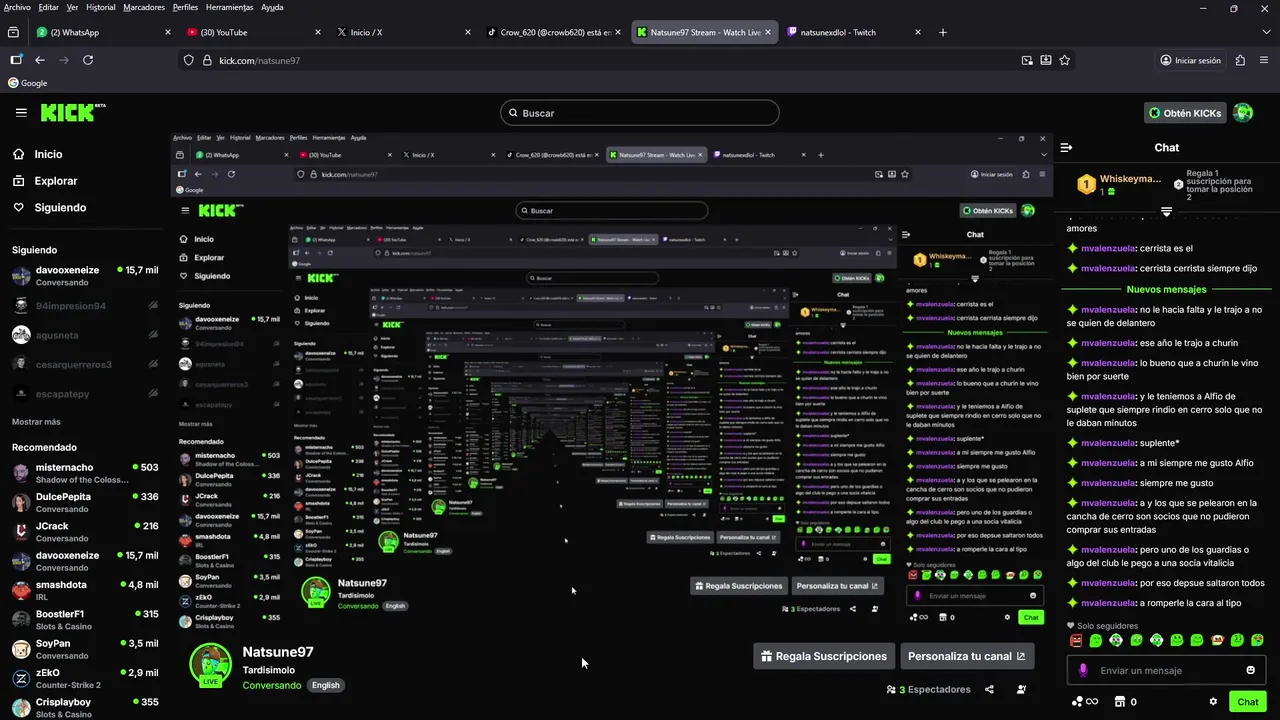
Task: Open 94impresion94 offline channel
Action: [x=84, y=306]
